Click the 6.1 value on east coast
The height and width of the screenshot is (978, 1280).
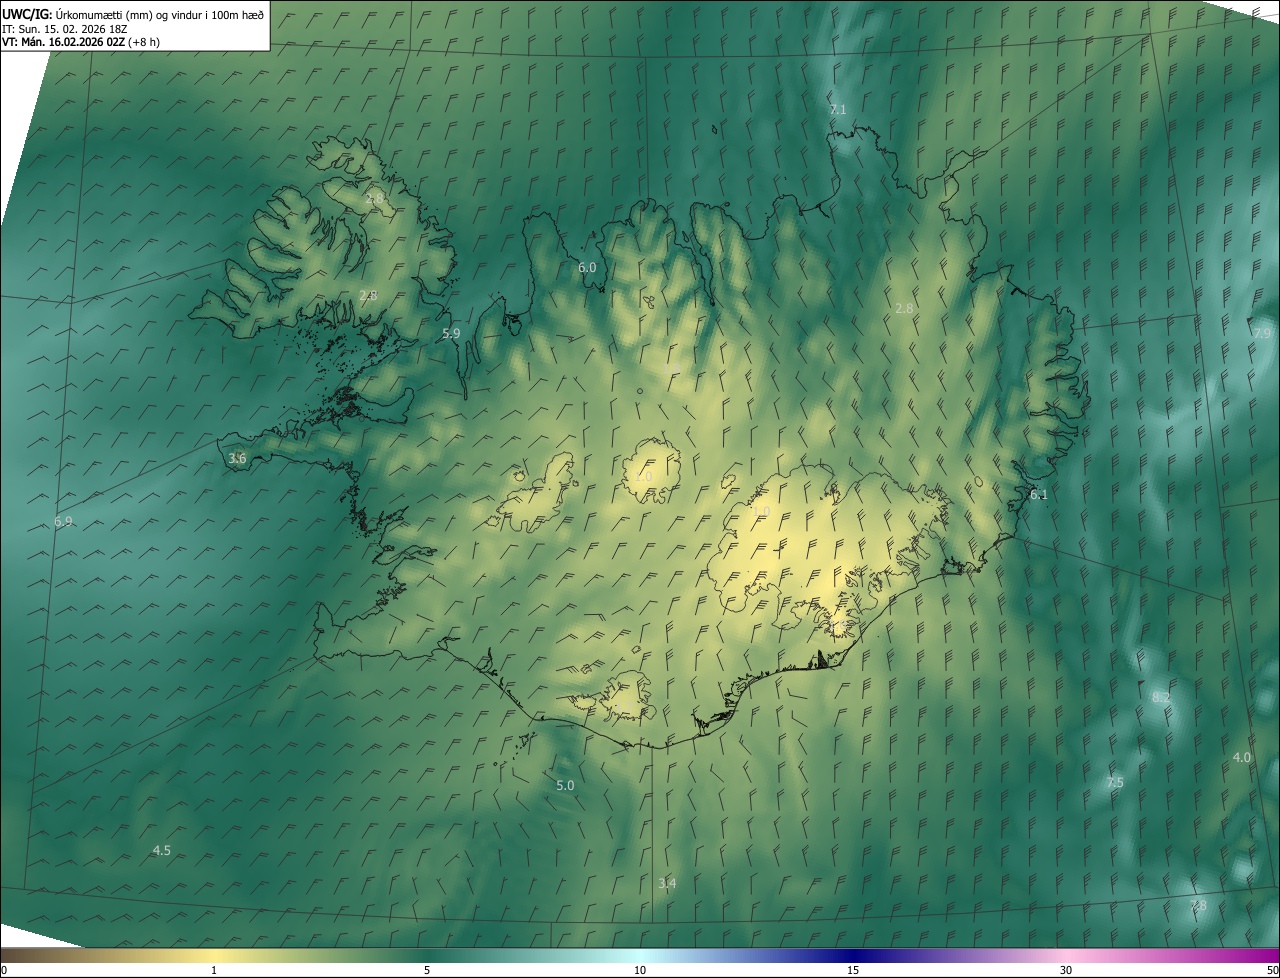pyautogui.click(x=1038, y=494)
